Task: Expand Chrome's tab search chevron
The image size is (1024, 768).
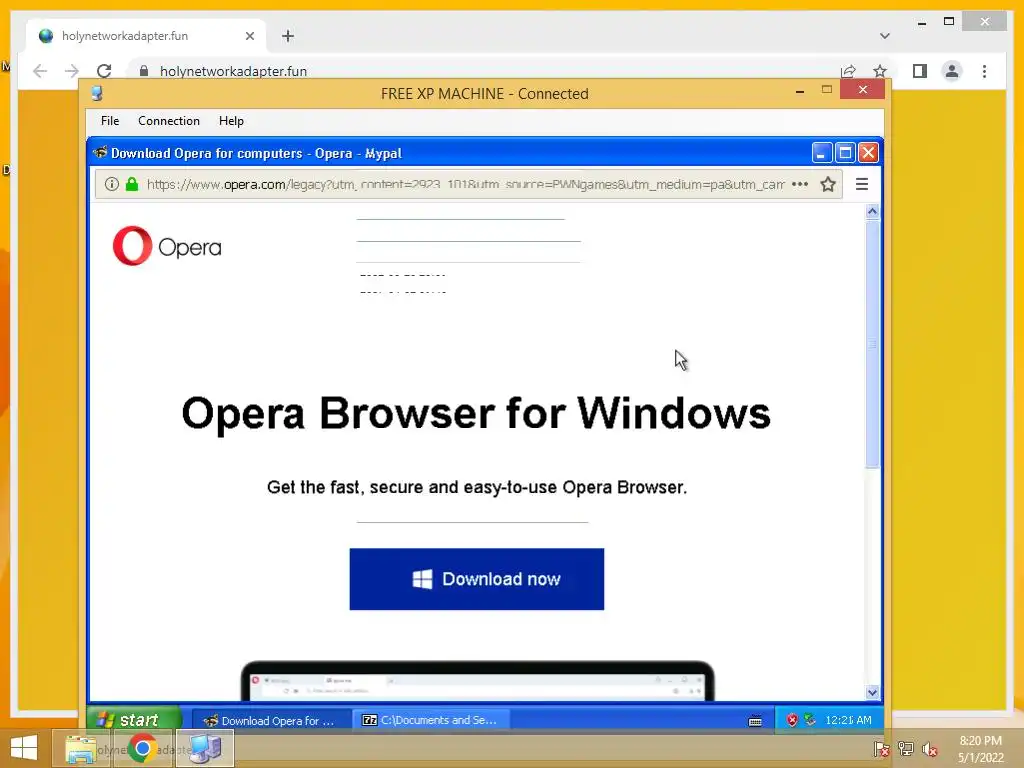Action: [x=884, y=36]
